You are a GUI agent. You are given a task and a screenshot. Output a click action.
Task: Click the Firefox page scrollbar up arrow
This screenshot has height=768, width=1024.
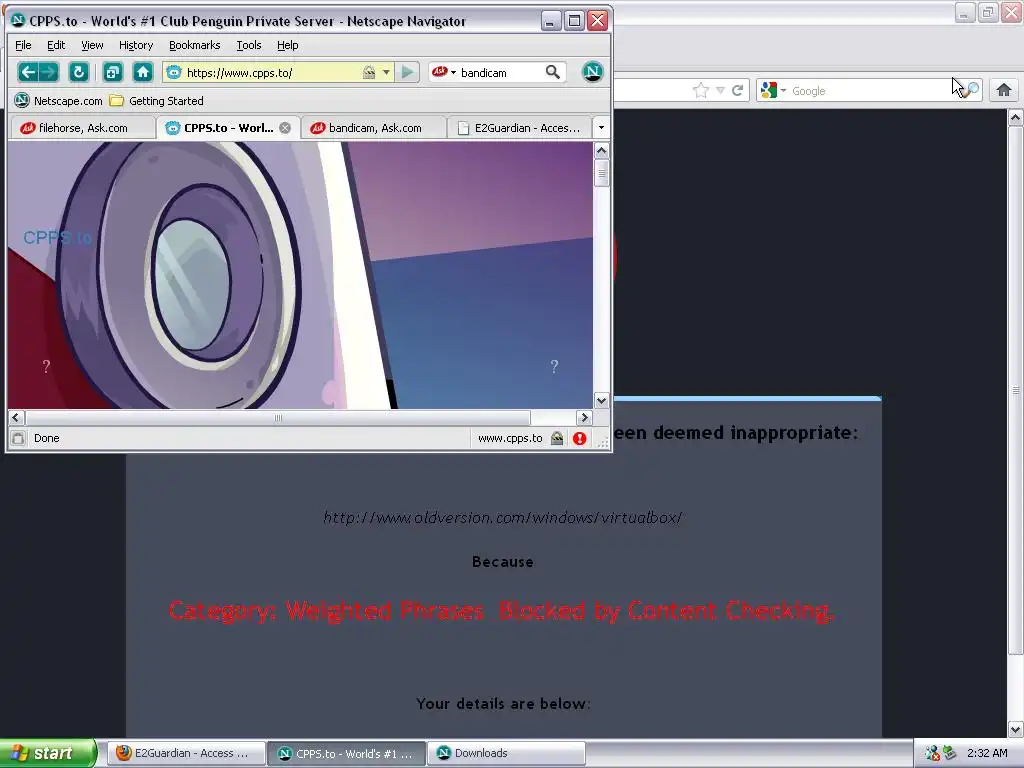click(1015, 118)
